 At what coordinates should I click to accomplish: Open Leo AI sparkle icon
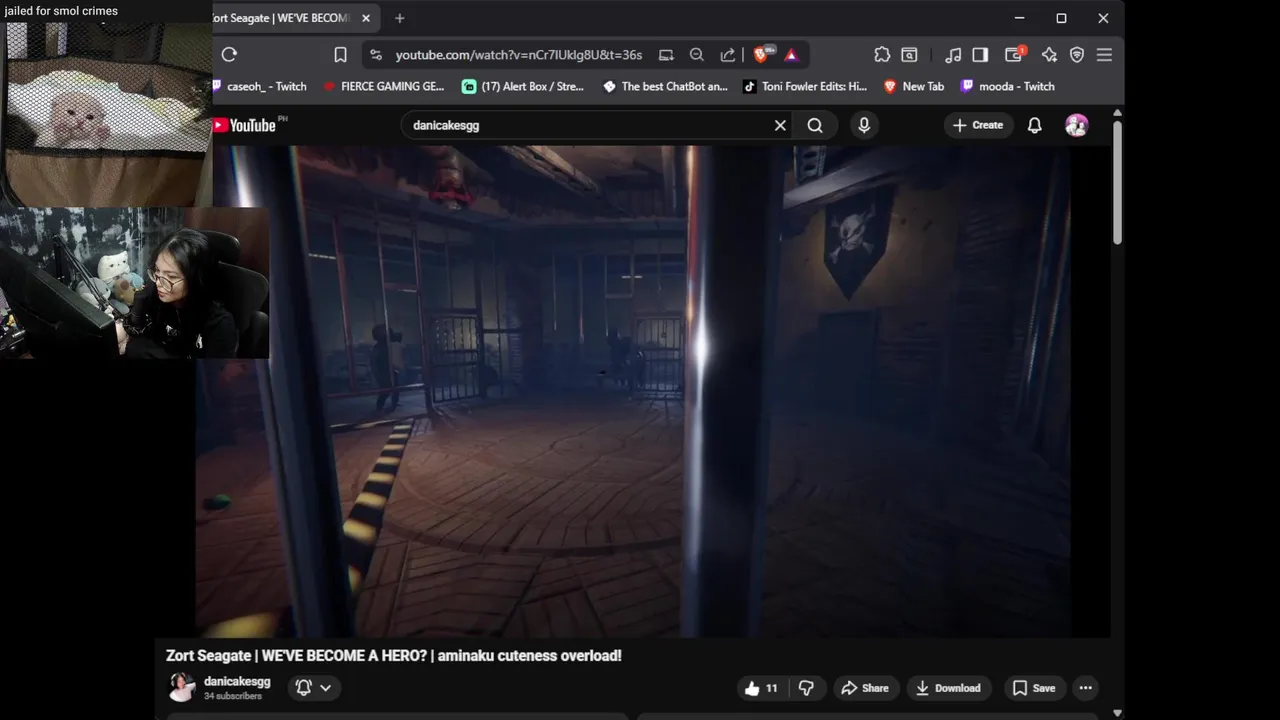coord(1049,55)
